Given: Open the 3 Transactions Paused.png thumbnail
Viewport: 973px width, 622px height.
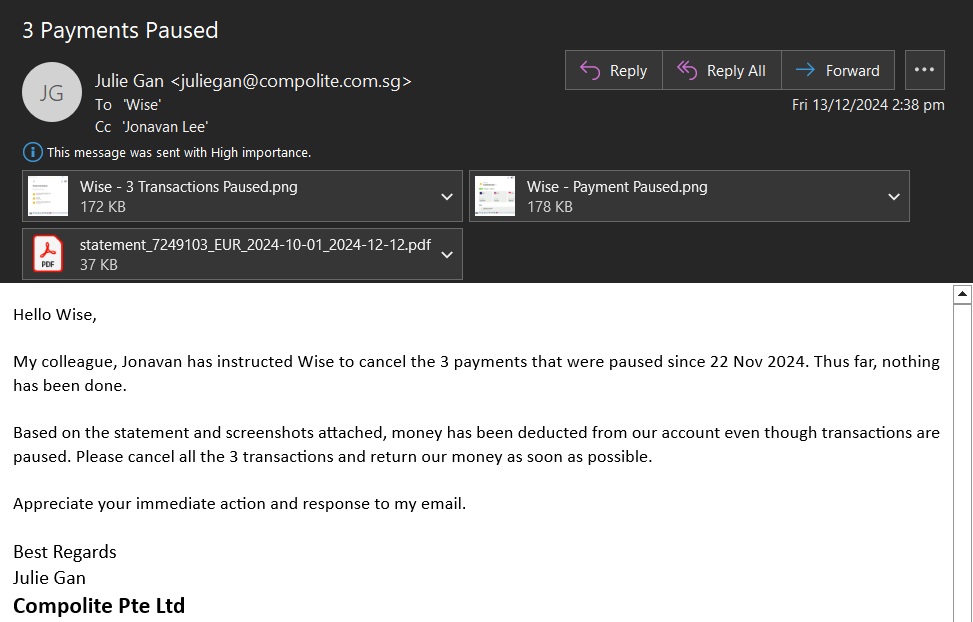Looking at the screenshot, I should coord(48,196).
